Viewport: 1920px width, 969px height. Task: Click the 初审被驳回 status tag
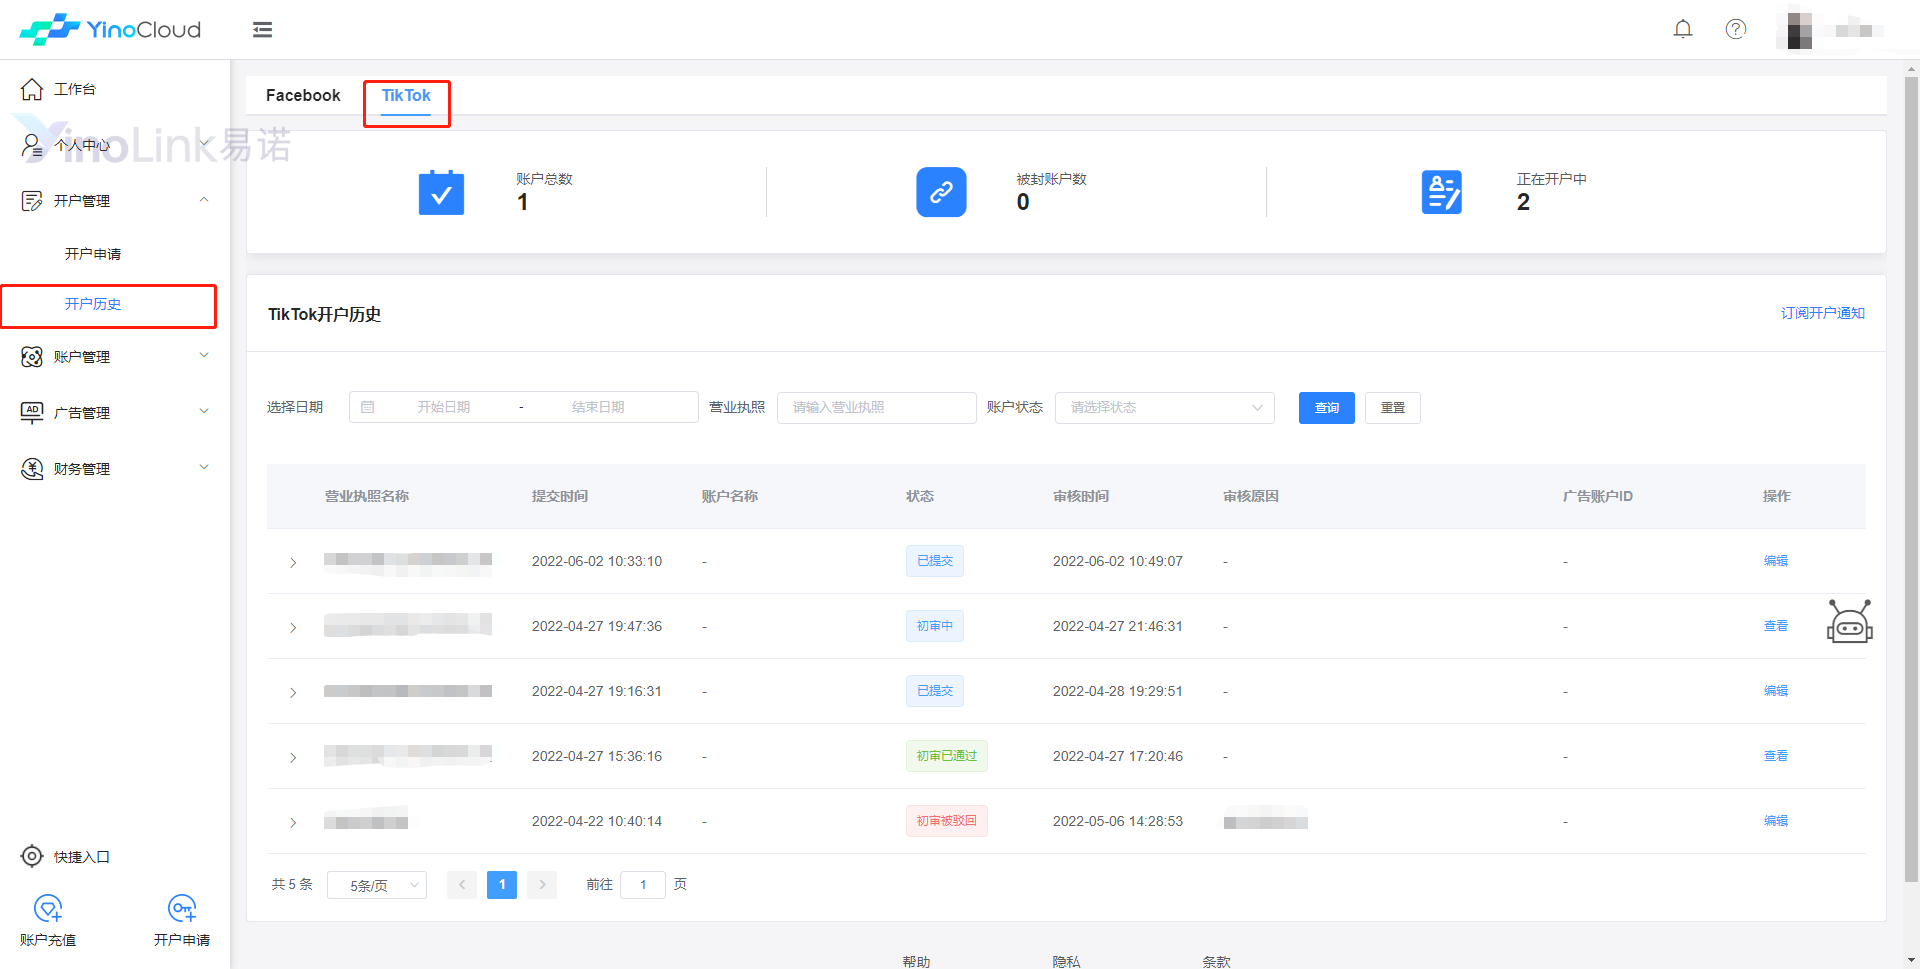tap(947, 821)
